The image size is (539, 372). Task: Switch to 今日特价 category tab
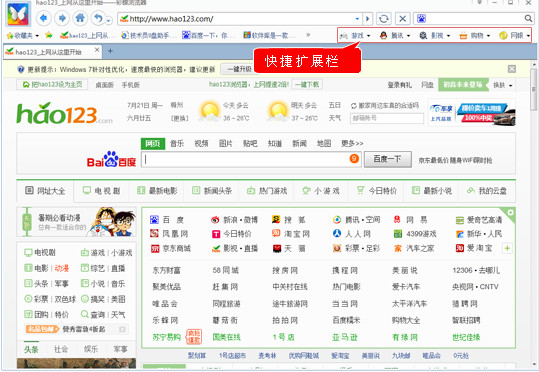click(x=377, y=191)
